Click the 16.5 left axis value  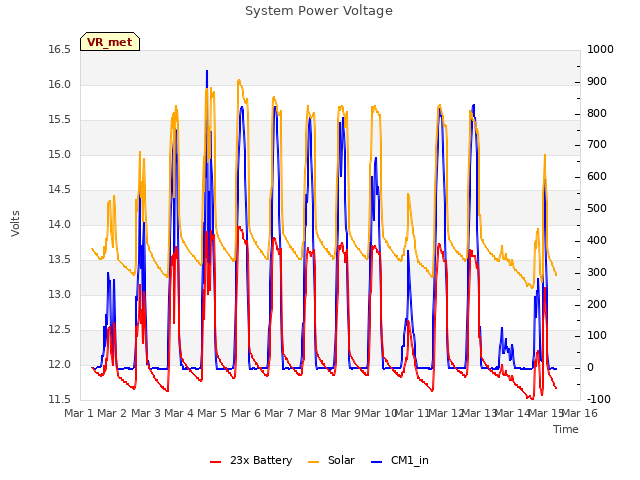click(60, 49)
